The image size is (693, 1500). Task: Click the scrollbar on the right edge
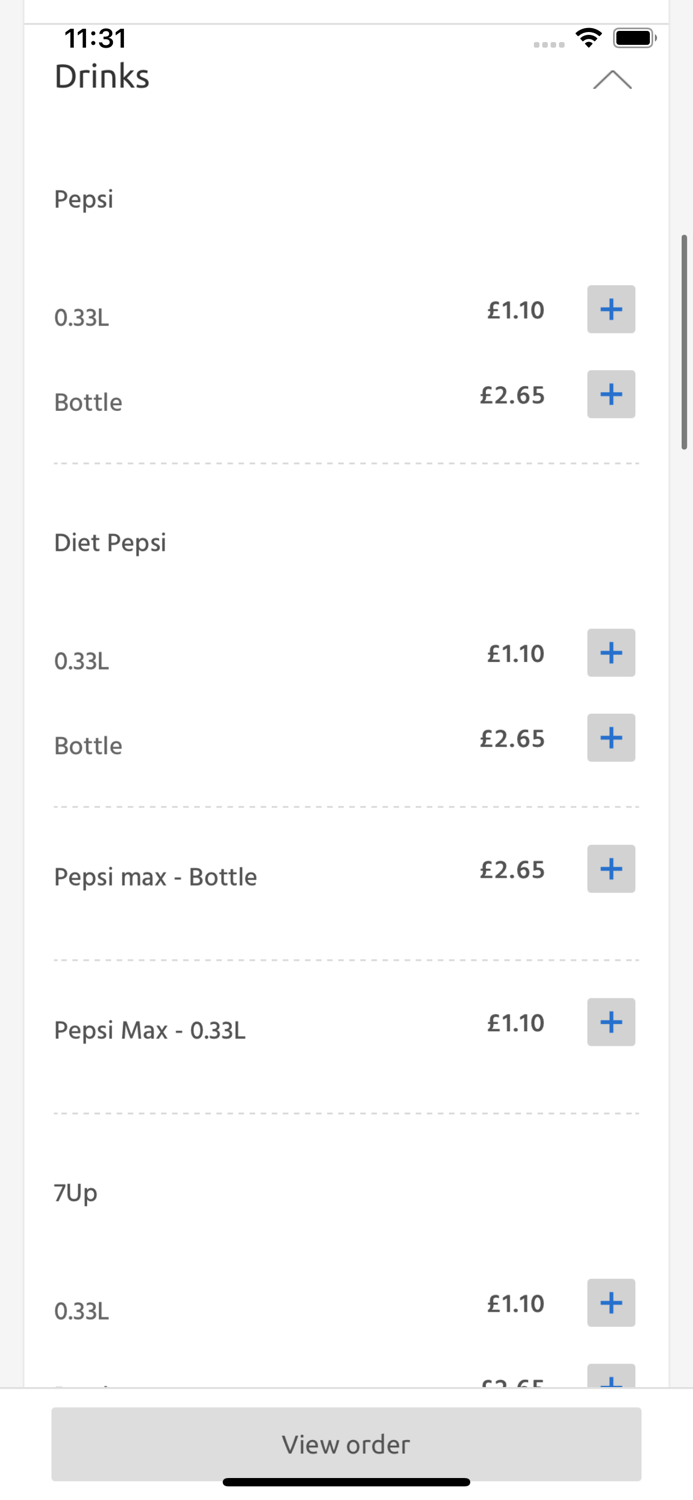tap(685, 340)
